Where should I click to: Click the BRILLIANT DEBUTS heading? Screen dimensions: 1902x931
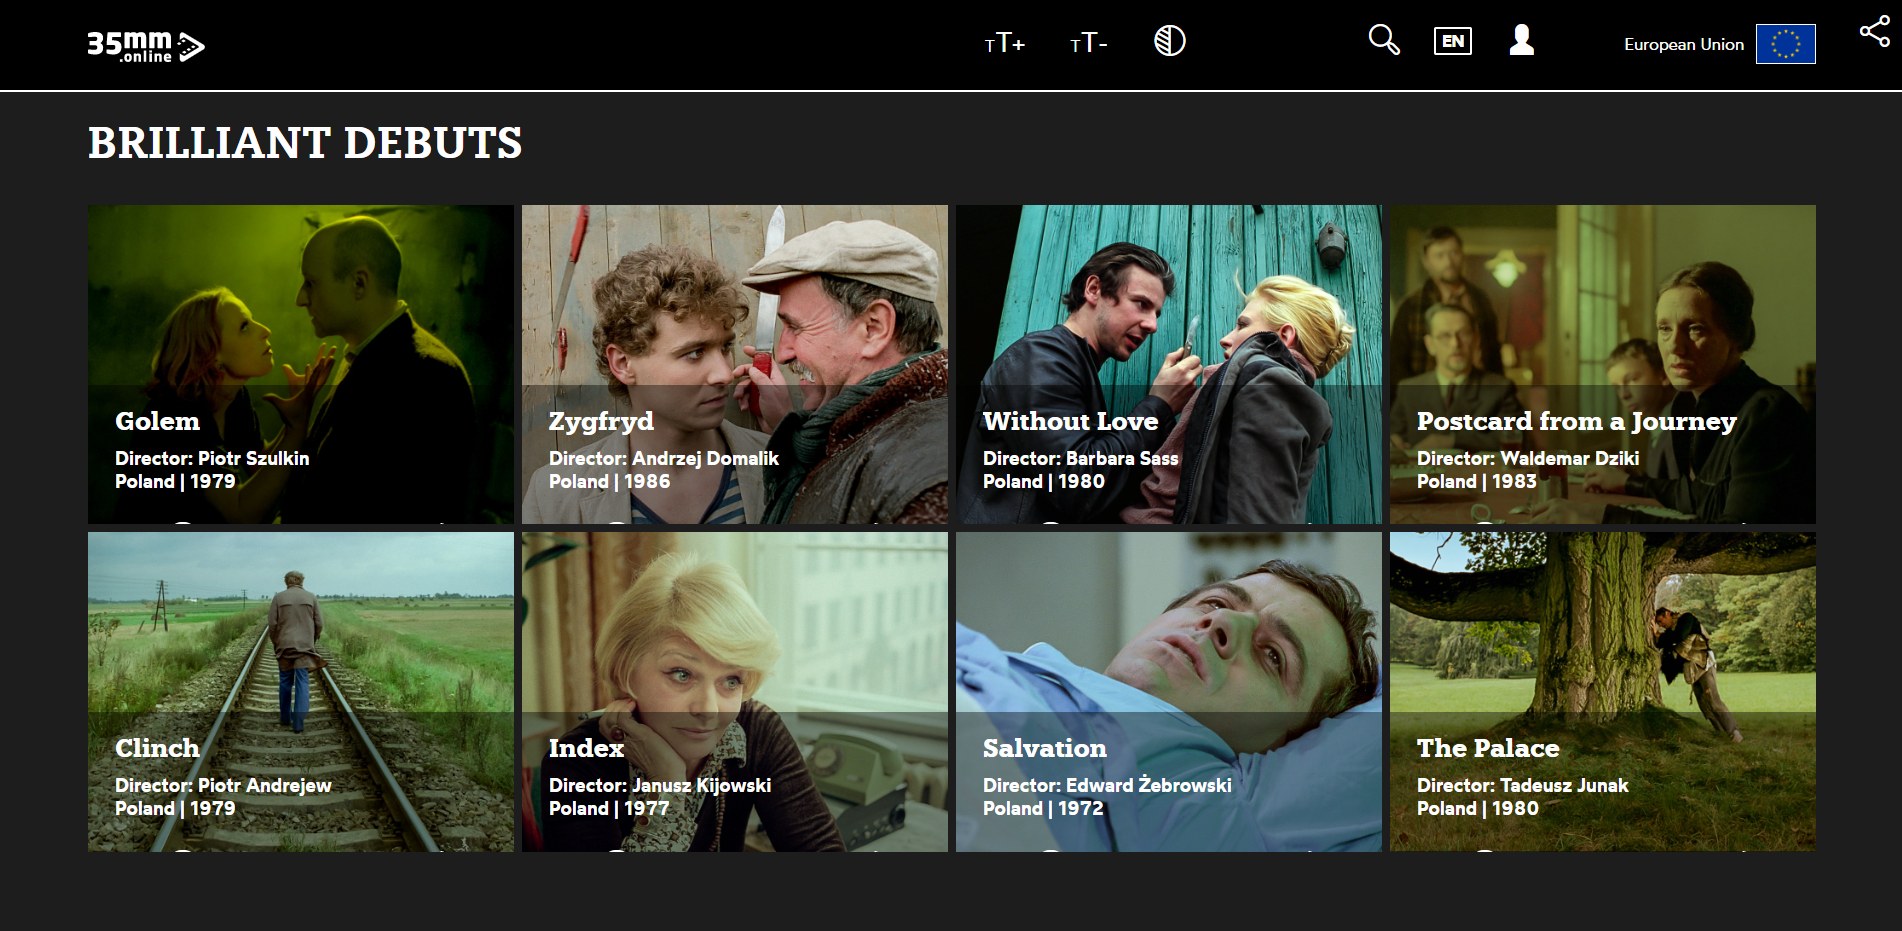click(x=305, y=142)
